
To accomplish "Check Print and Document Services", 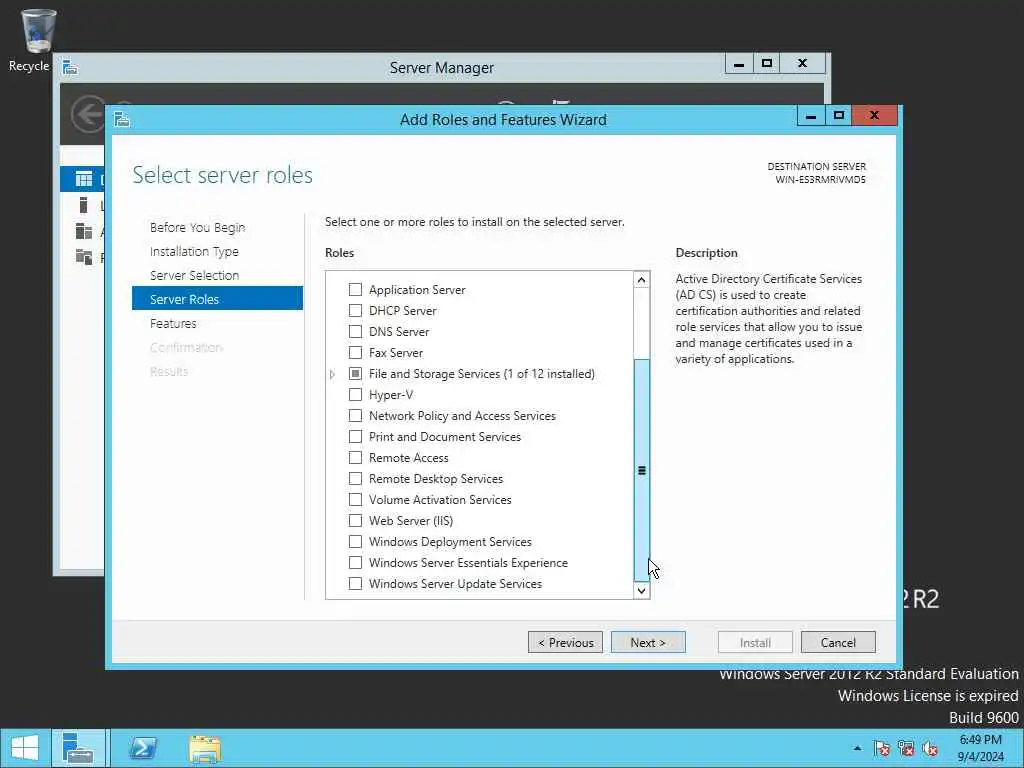I will pos(355,436).
